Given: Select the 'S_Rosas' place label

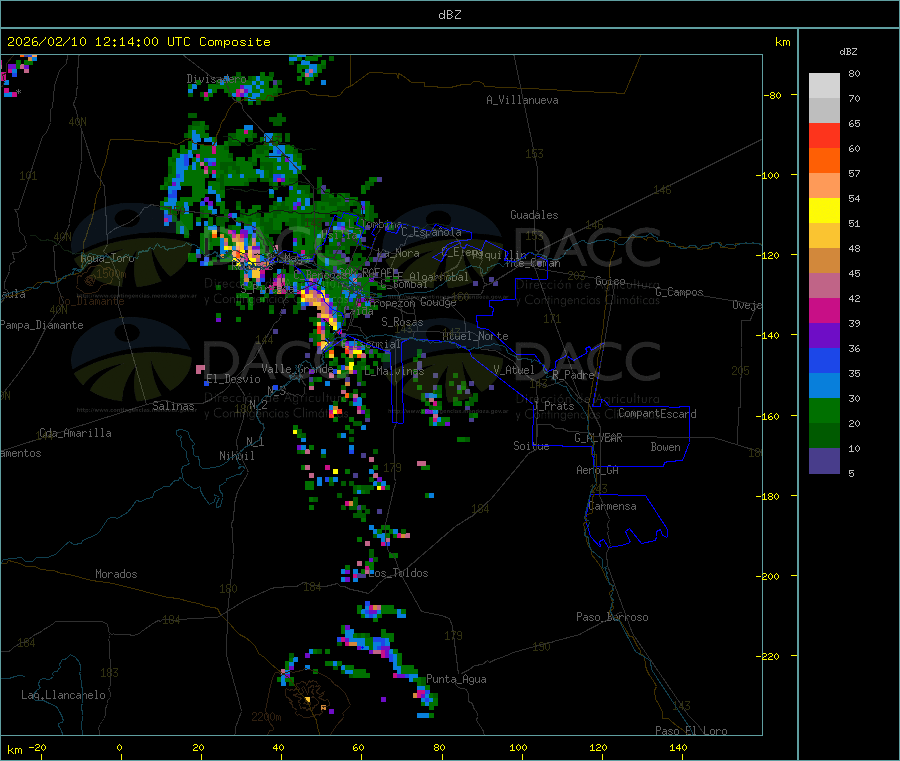Looking at the screenshot, I should pyautogui.click(x=402, y=322).
